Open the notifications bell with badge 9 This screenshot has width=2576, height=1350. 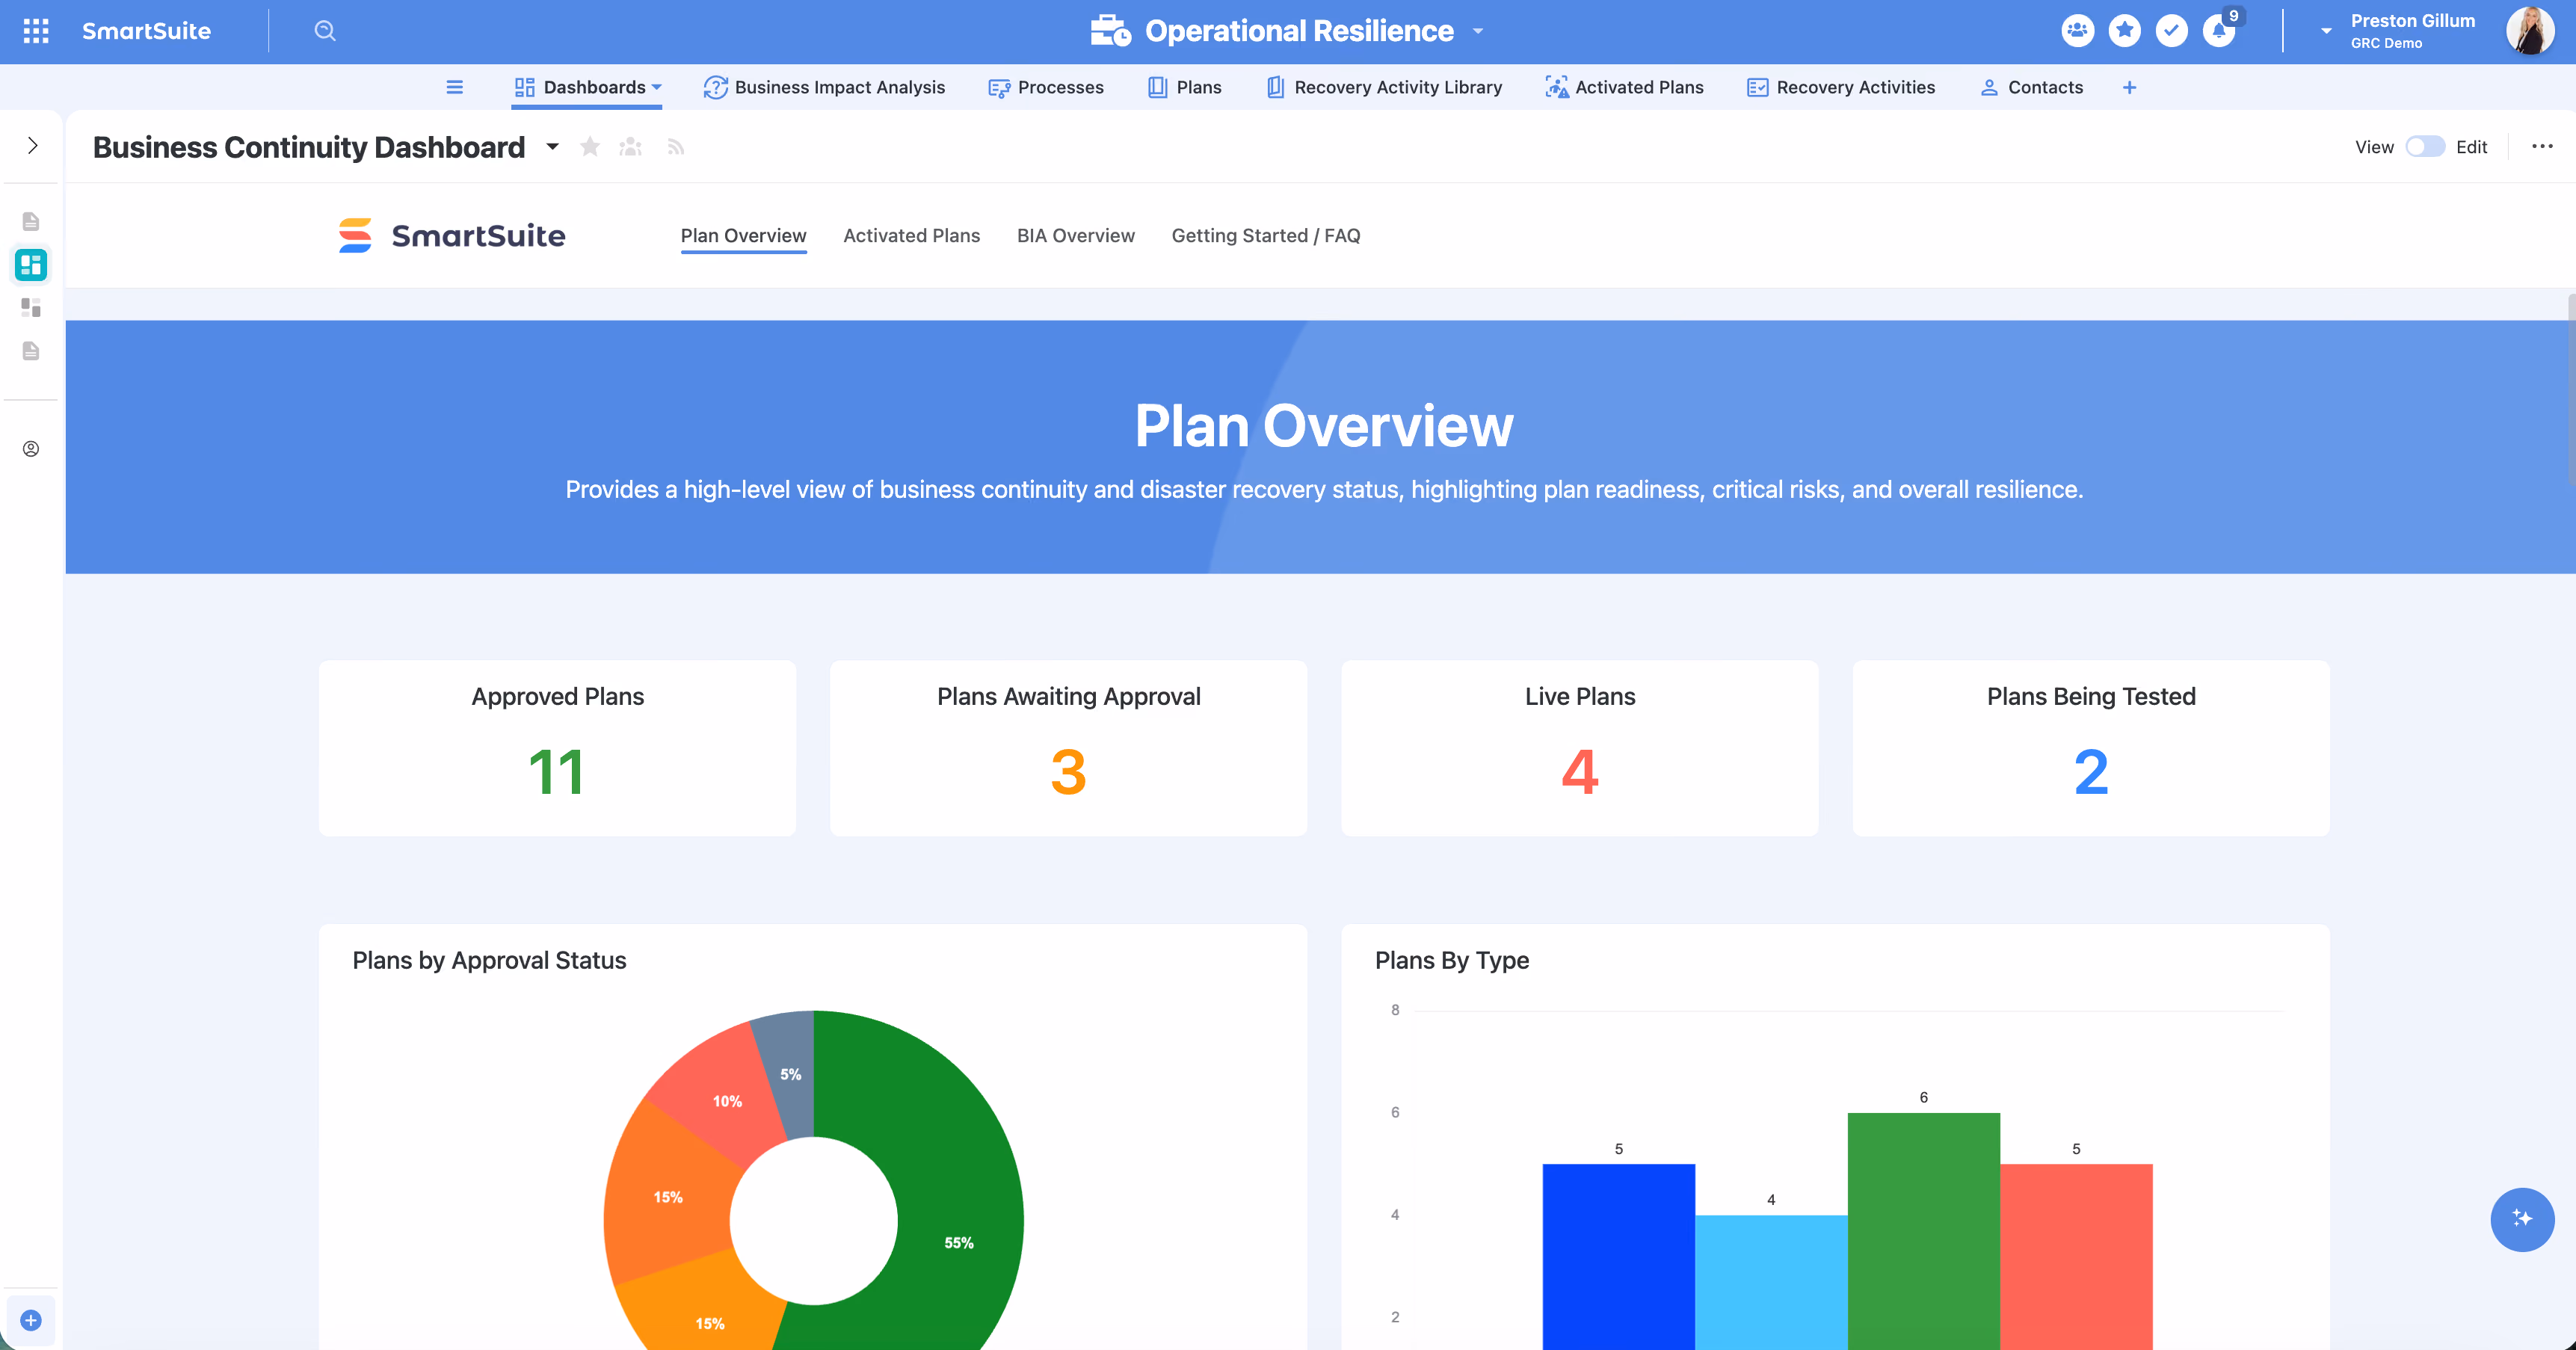point(2219,31)
